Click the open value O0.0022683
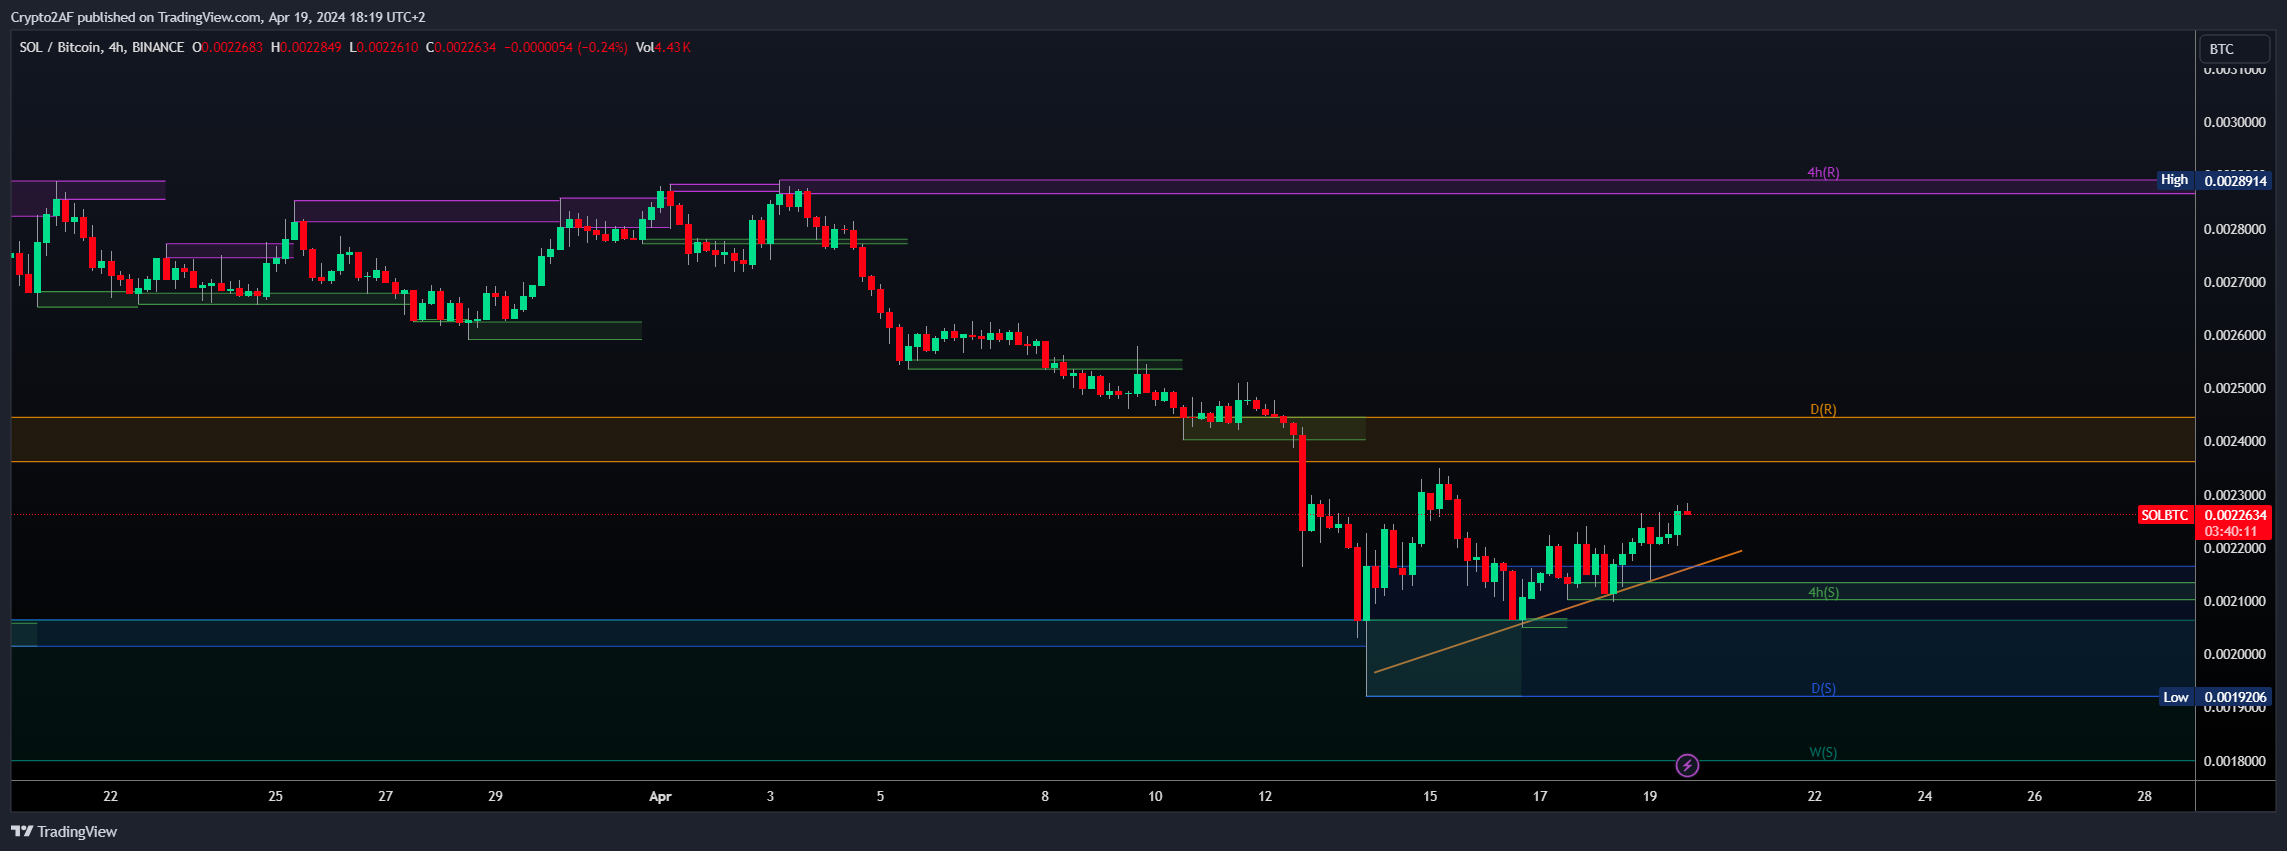This screenshot has height=851, width=2287. (x=227, y=47)
